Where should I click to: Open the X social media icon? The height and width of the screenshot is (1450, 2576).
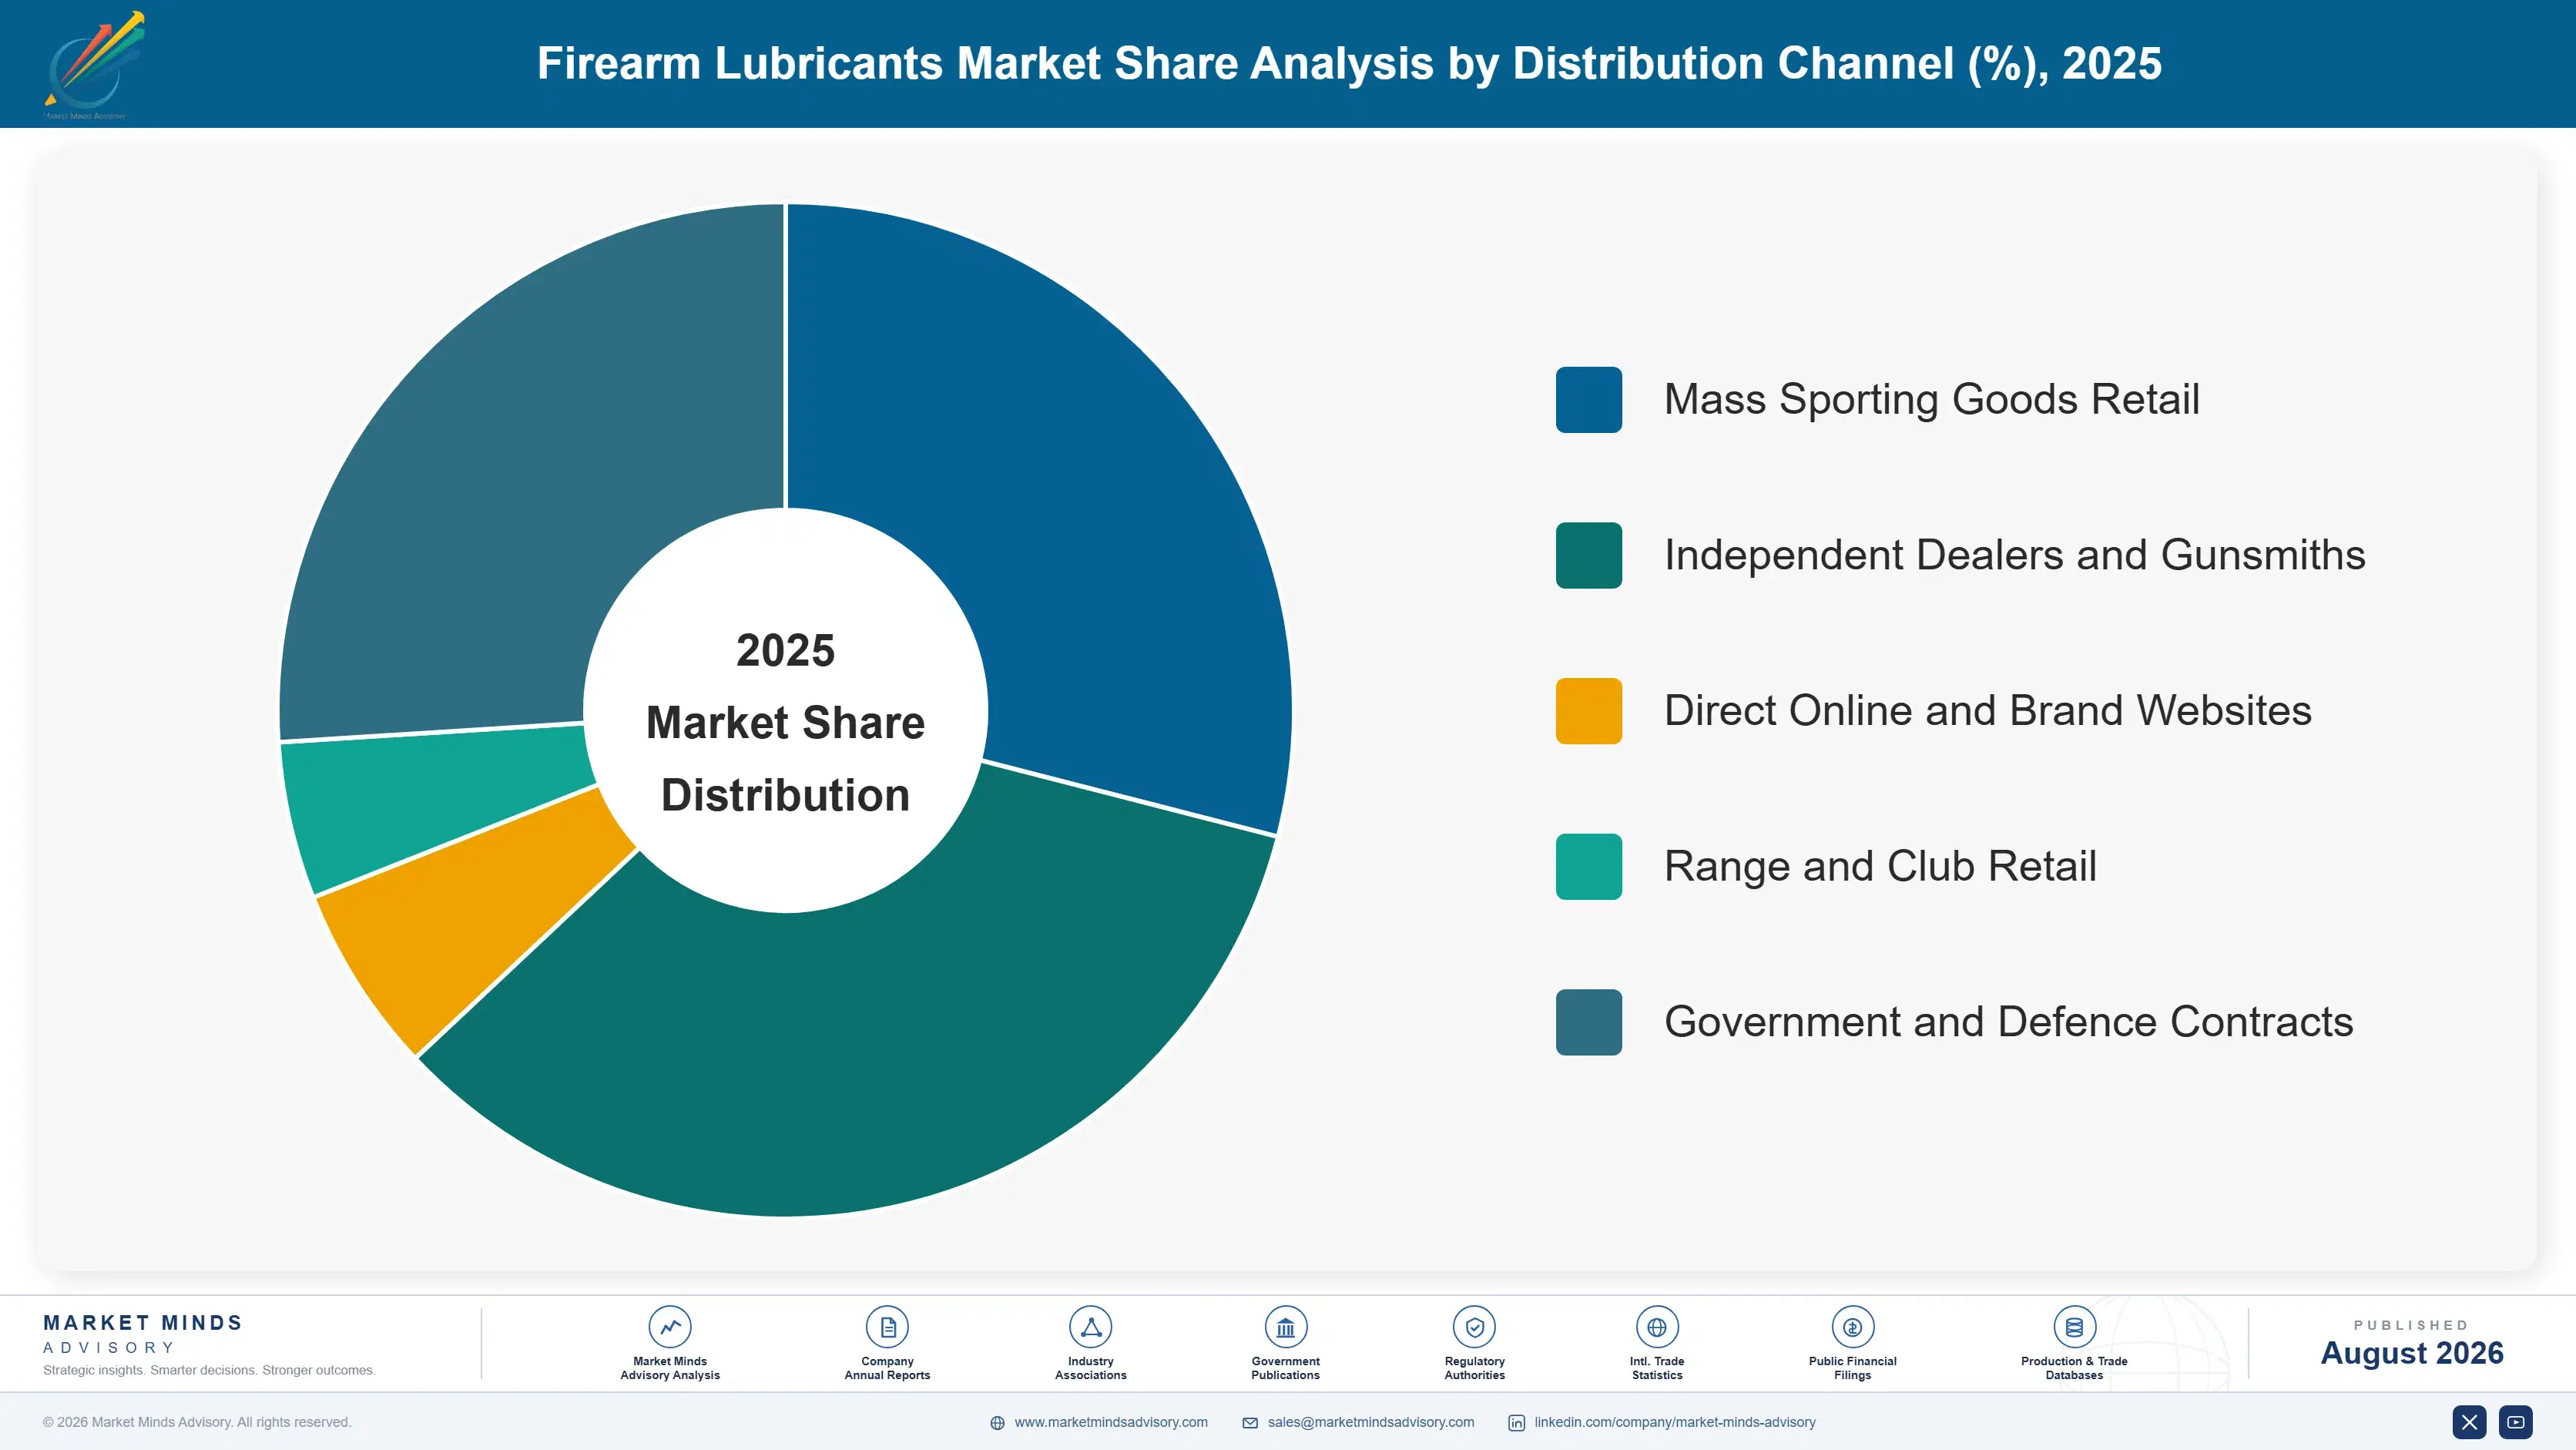tap(2469, 1422)
